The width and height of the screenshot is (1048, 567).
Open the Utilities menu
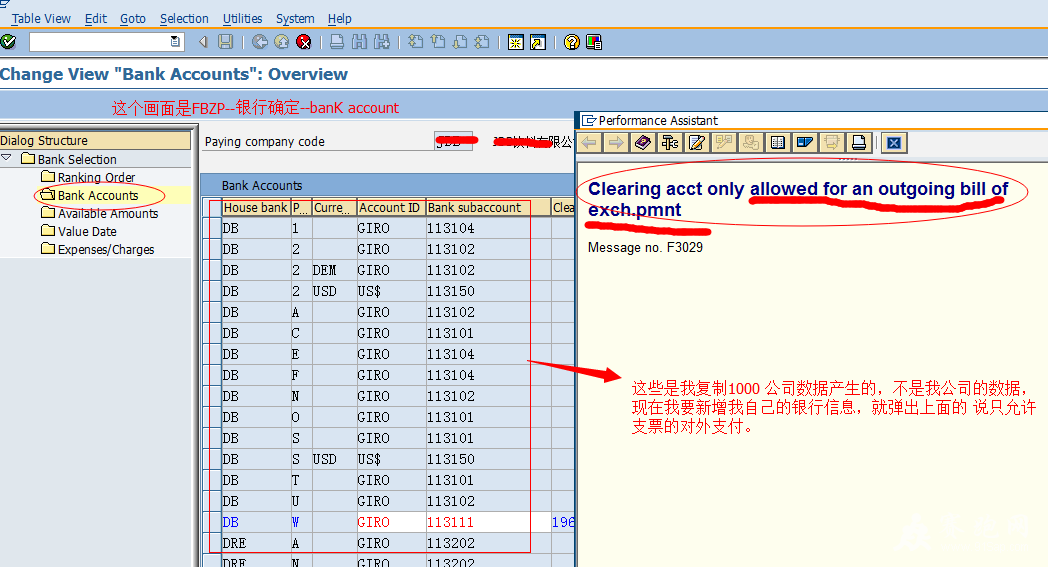pyautogui.click(x=242, y=19)
